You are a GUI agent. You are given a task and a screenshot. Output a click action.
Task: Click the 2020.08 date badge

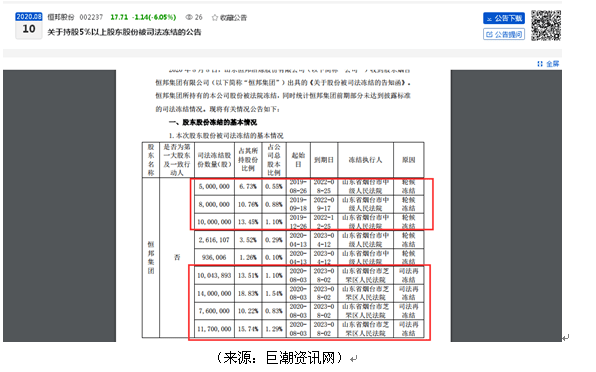(29, 16)
